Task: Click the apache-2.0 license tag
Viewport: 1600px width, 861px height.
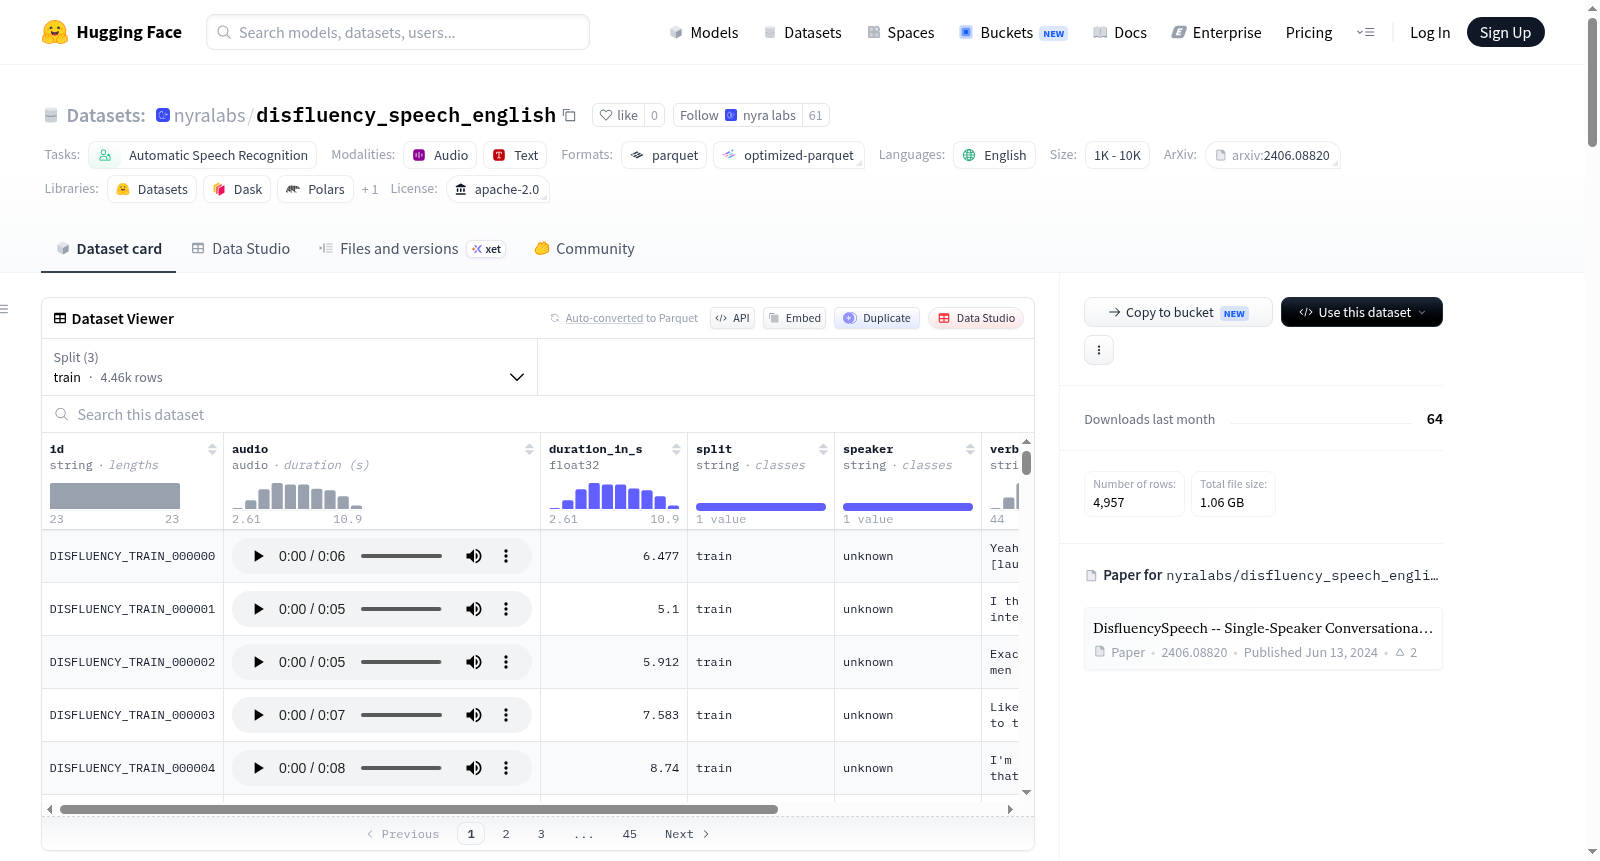Action: [497, 189]
